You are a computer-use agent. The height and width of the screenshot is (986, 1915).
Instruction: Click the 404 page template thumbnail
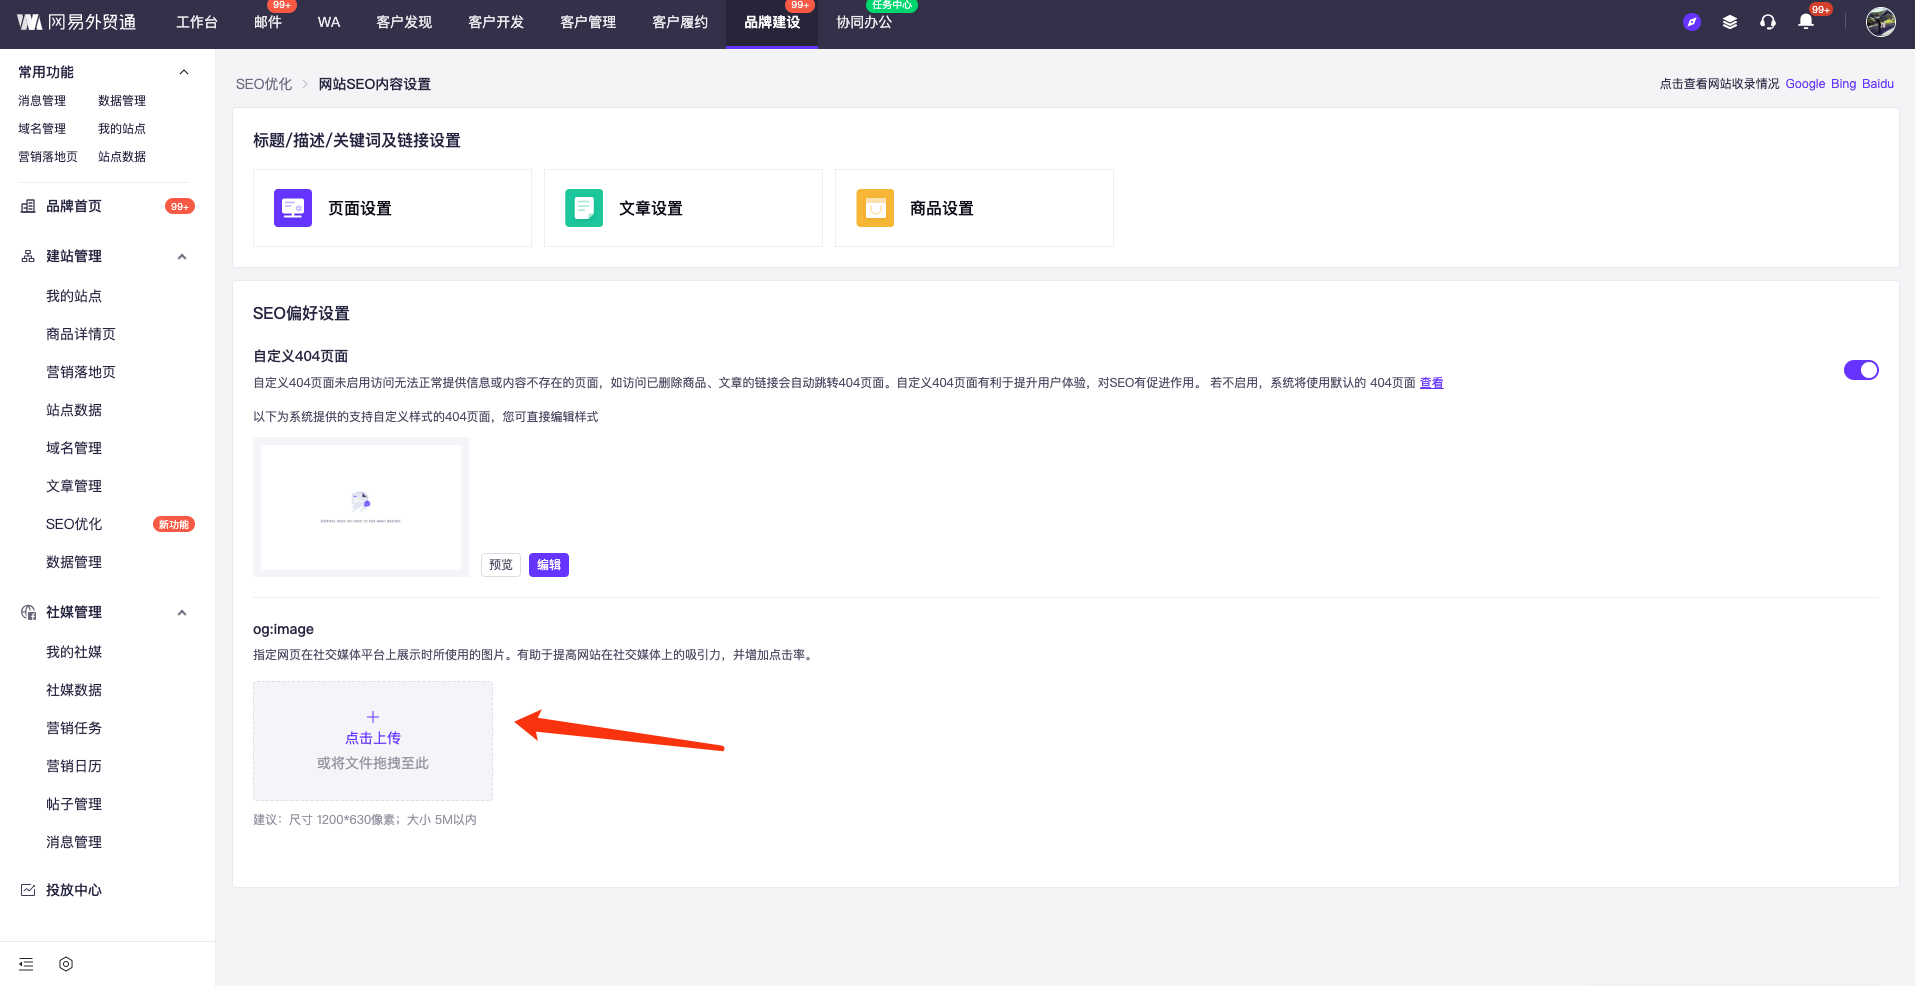point(360,507)
